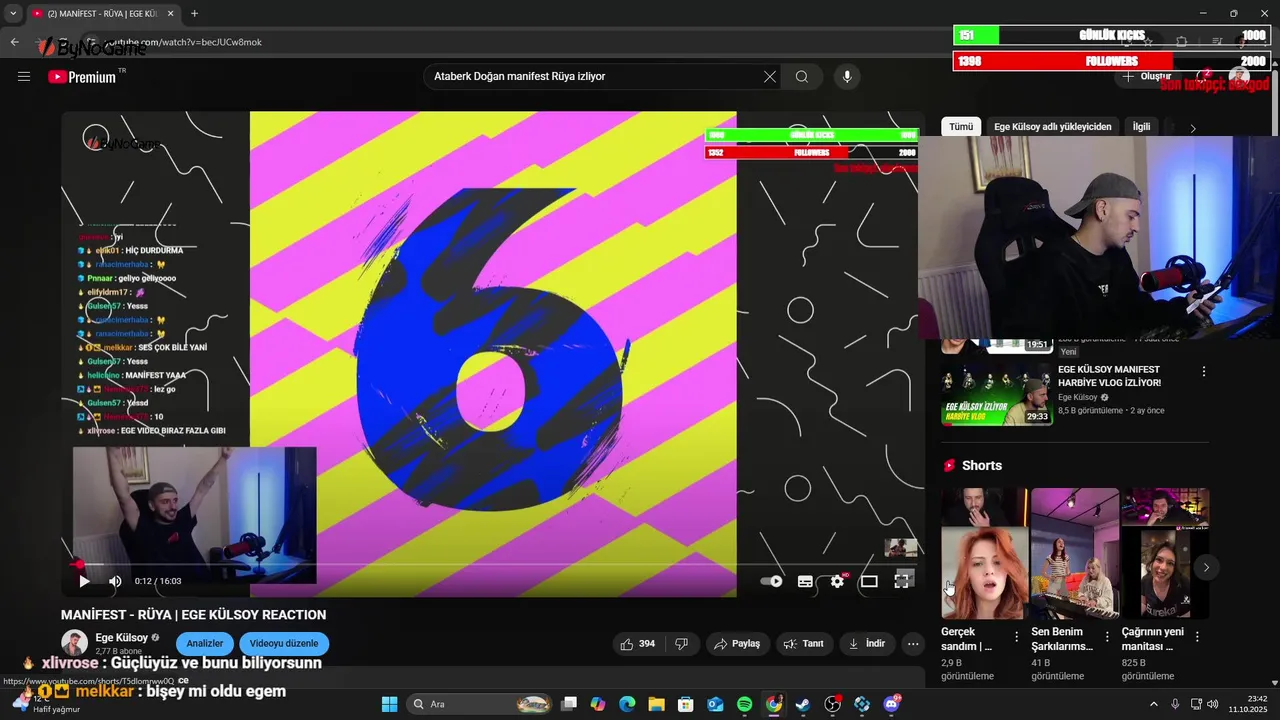Open a new browser tab

point(194,13)
